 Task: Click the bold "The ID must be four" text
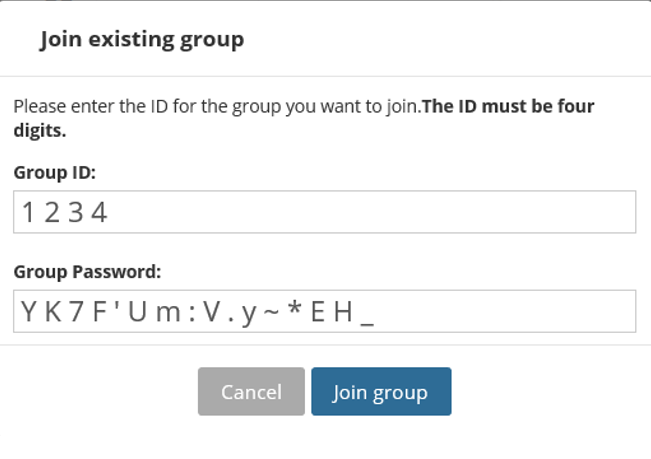[508, 106]
